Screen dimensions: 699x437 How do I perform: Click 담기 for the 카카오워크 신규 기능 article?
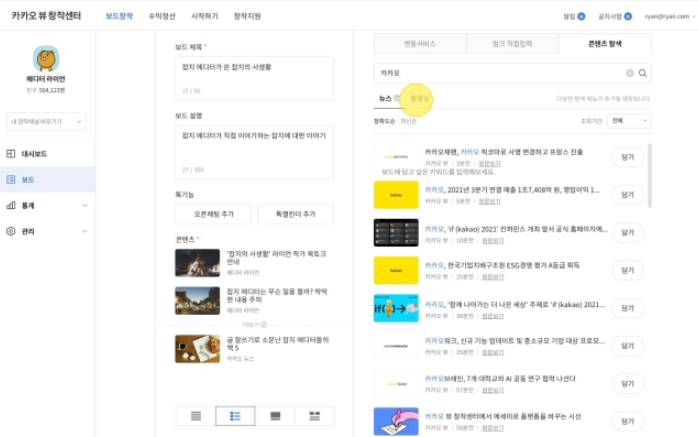tap(628, 346)
